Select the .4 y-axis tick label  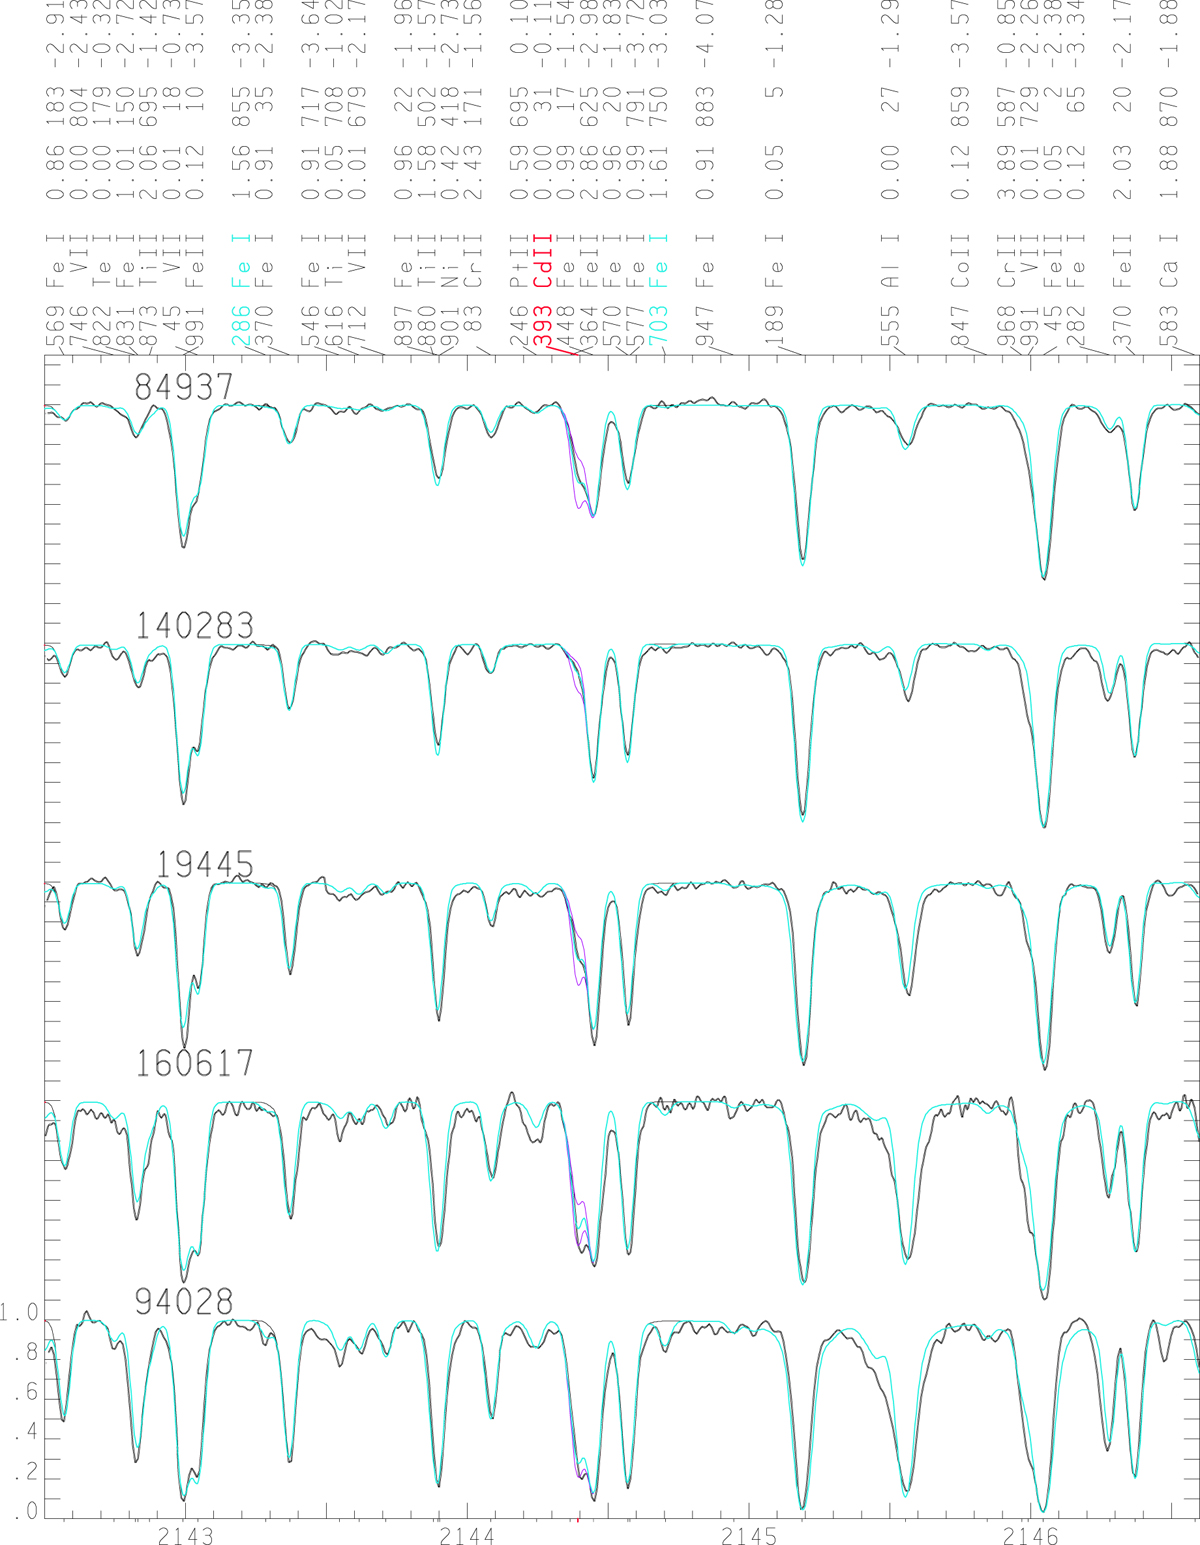(x=24, y=1434)
